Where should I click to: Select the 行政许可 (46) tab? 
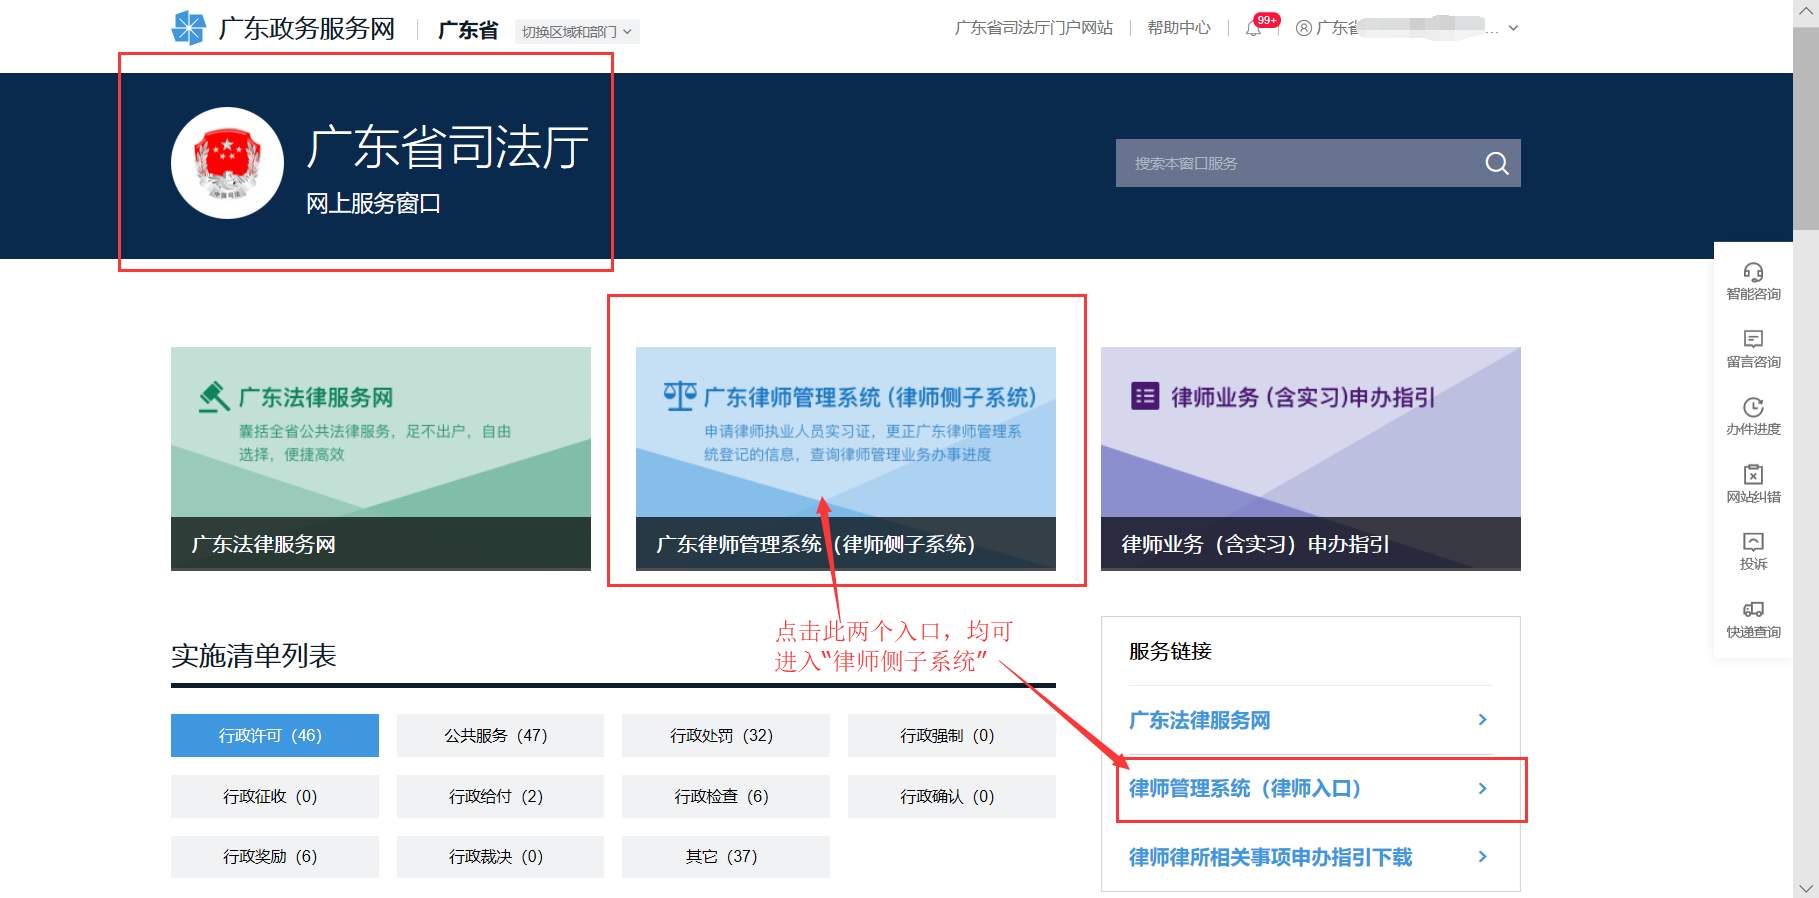tap(275, 735)
